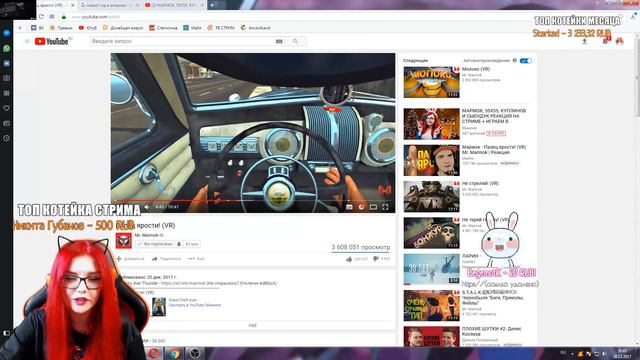
Task: Open the 'ПЛОХИЕ ШУТКИ #2' suggested video
Action: [x=431, y=337]
